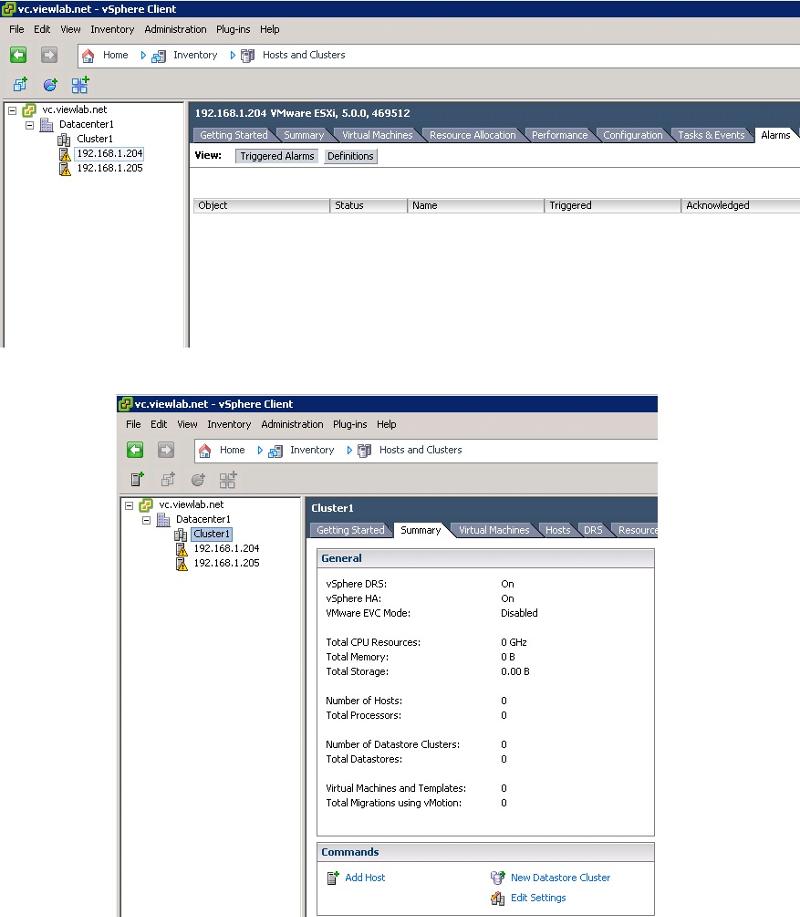Screen dimensions: 800x917
Task: Click the breadcrumb arrow before Inventory in the Cluster1 window
Action: tap(260, 450)
